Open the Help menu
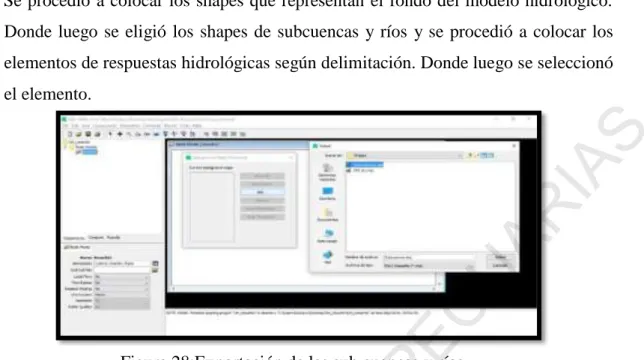The height and width of the screenshot is (360, 644). point(197,126)
